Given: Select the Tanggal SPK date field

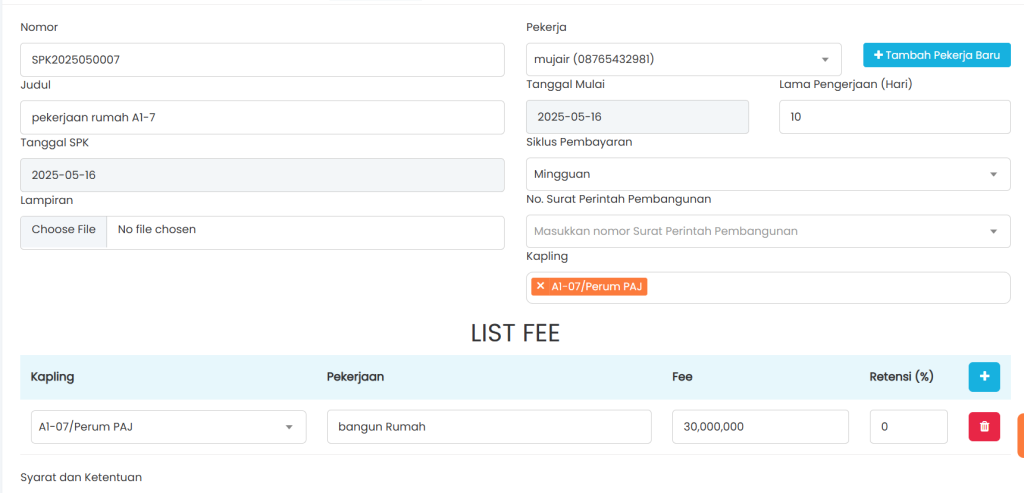Looking at the screenshot, I should 262,175.
